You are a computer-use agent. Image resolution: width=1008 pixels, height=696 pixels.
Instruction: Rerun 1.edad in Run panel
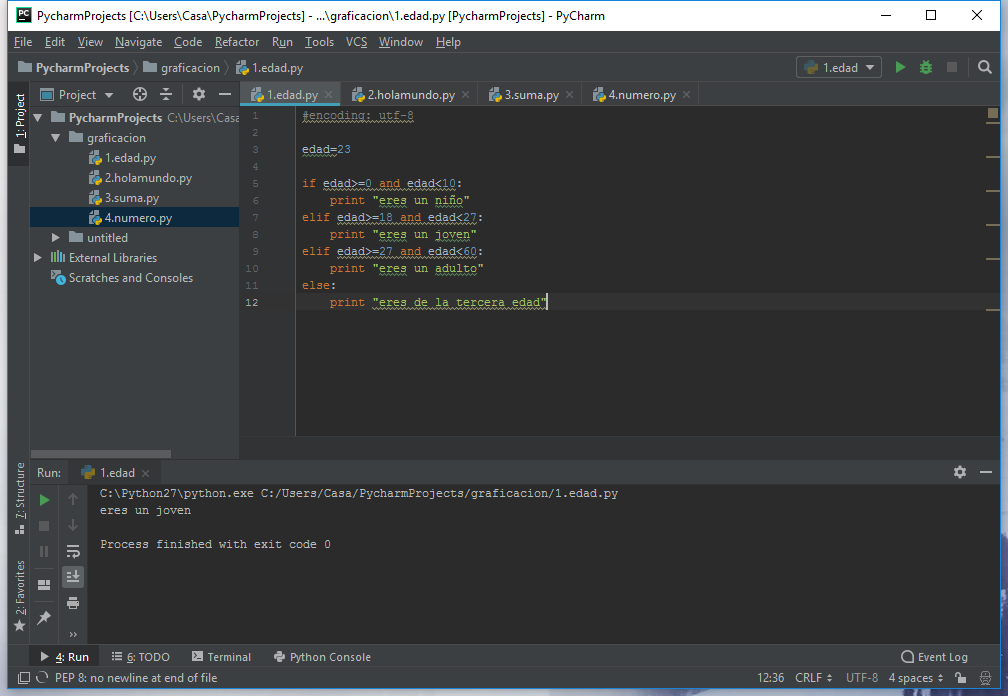click(x=44, y=500)
